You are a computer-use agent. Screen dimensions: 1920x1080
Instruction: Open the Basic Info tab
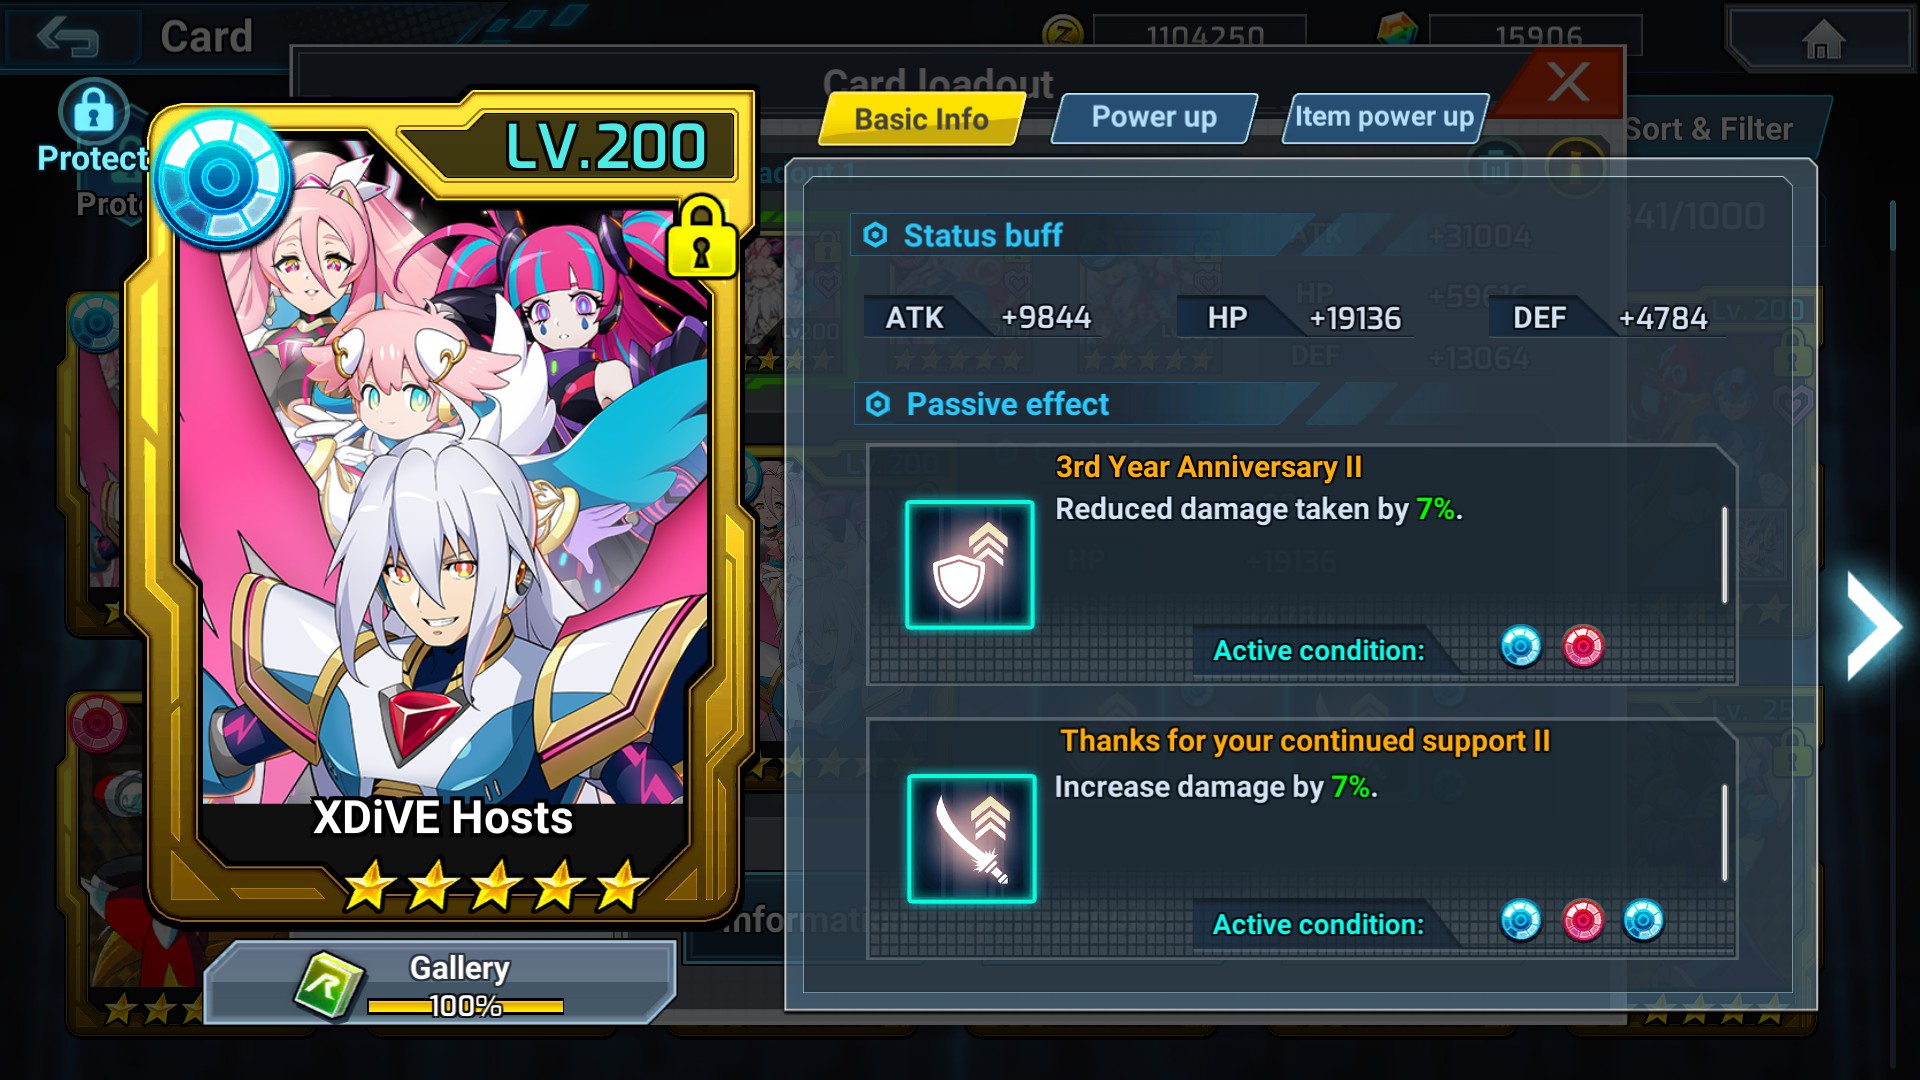tap(921, 119)
